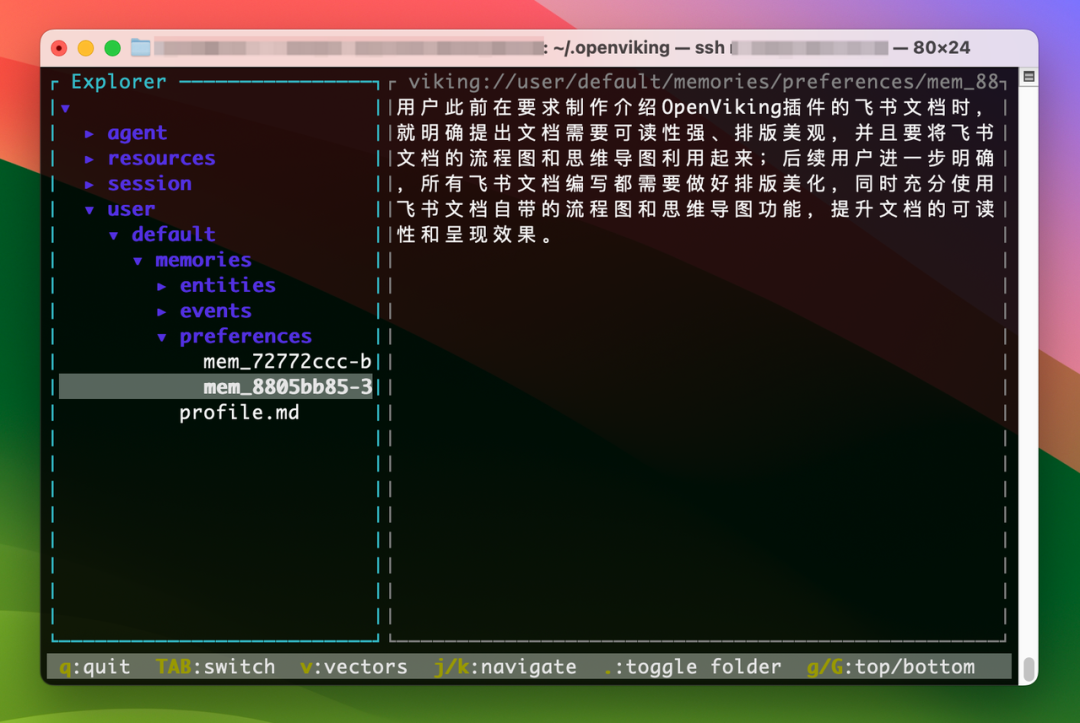Viewport: 1080px width, 723px height.
Task: Select the entities folder label
Action: pos(227,286)
